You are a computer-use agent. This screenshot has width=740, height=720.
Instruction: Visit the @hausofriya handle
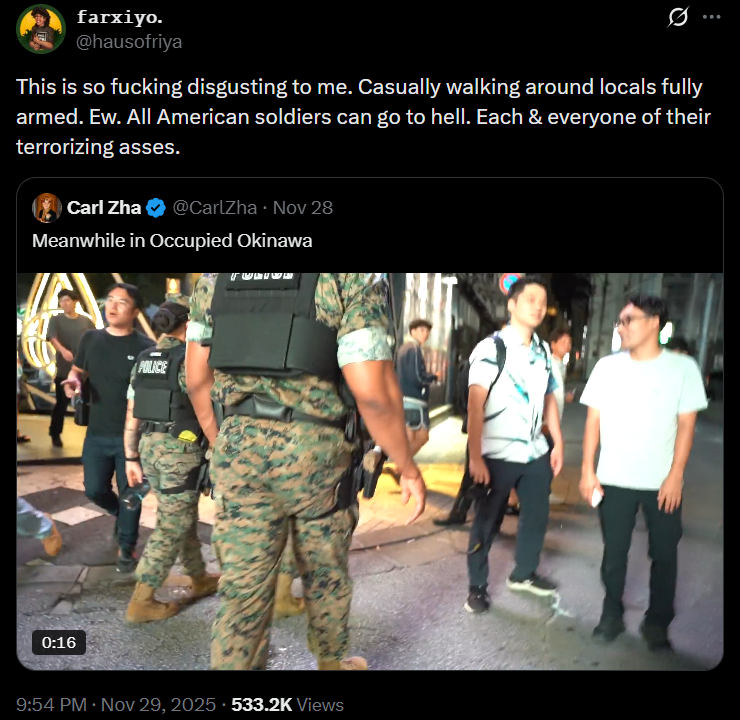[x=129, y=42]
